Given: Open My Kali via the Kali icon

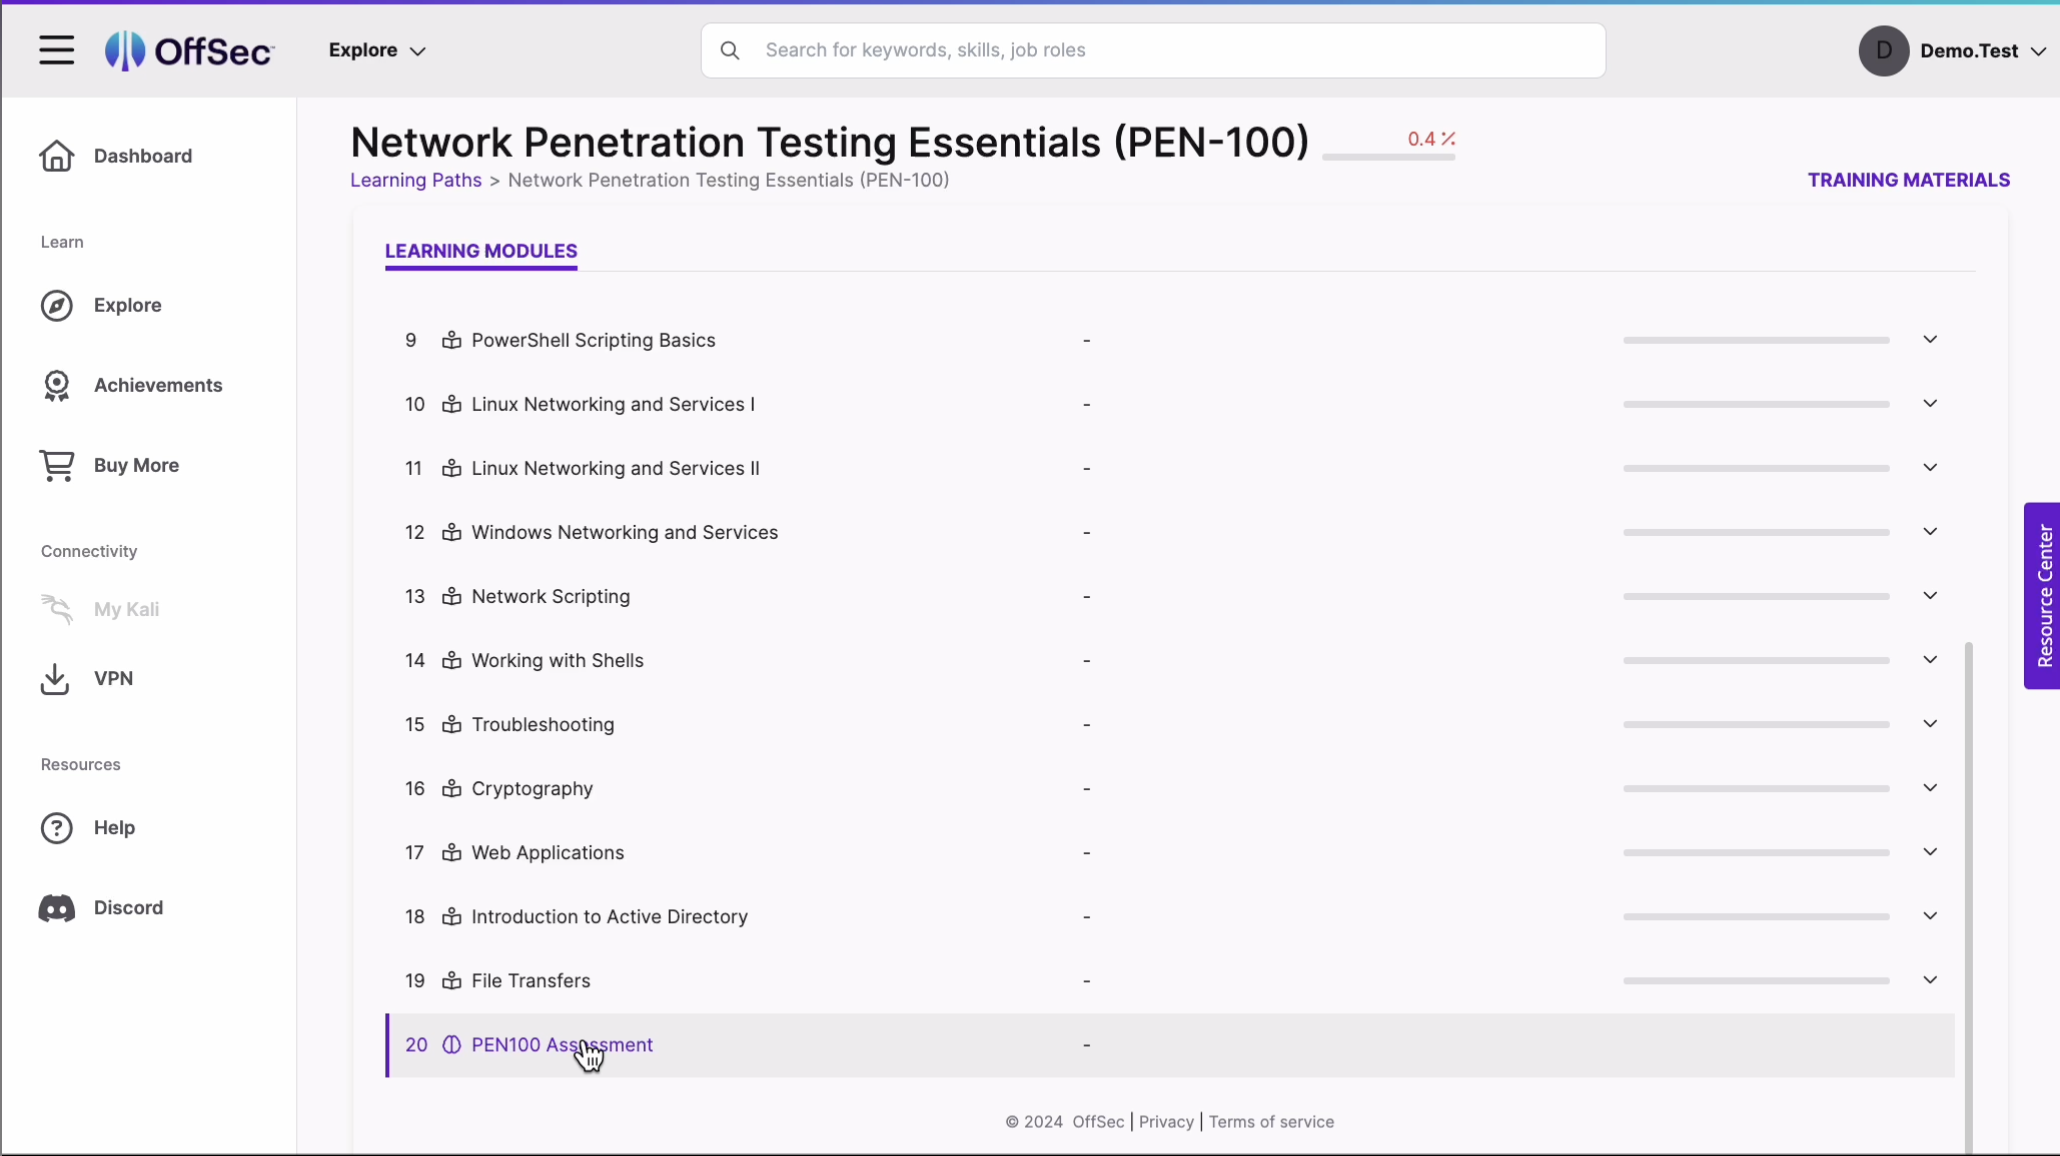Looking at the screenshot, I should 58,609.
